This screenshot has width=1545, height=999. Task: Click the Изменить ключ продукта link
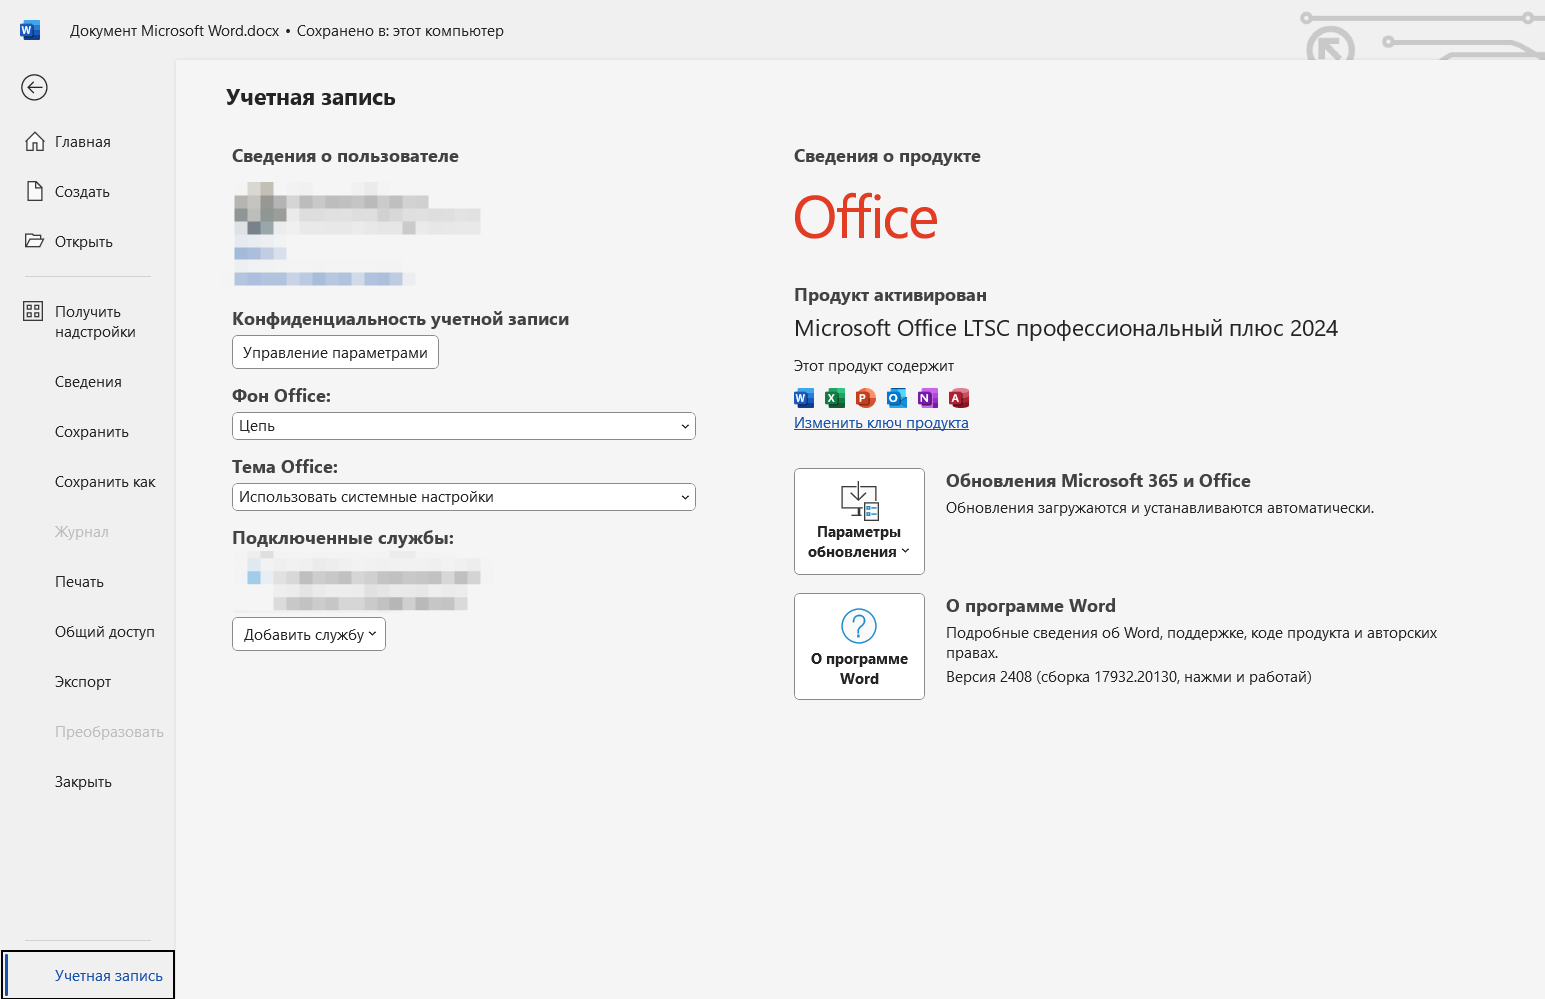point(881,423)
